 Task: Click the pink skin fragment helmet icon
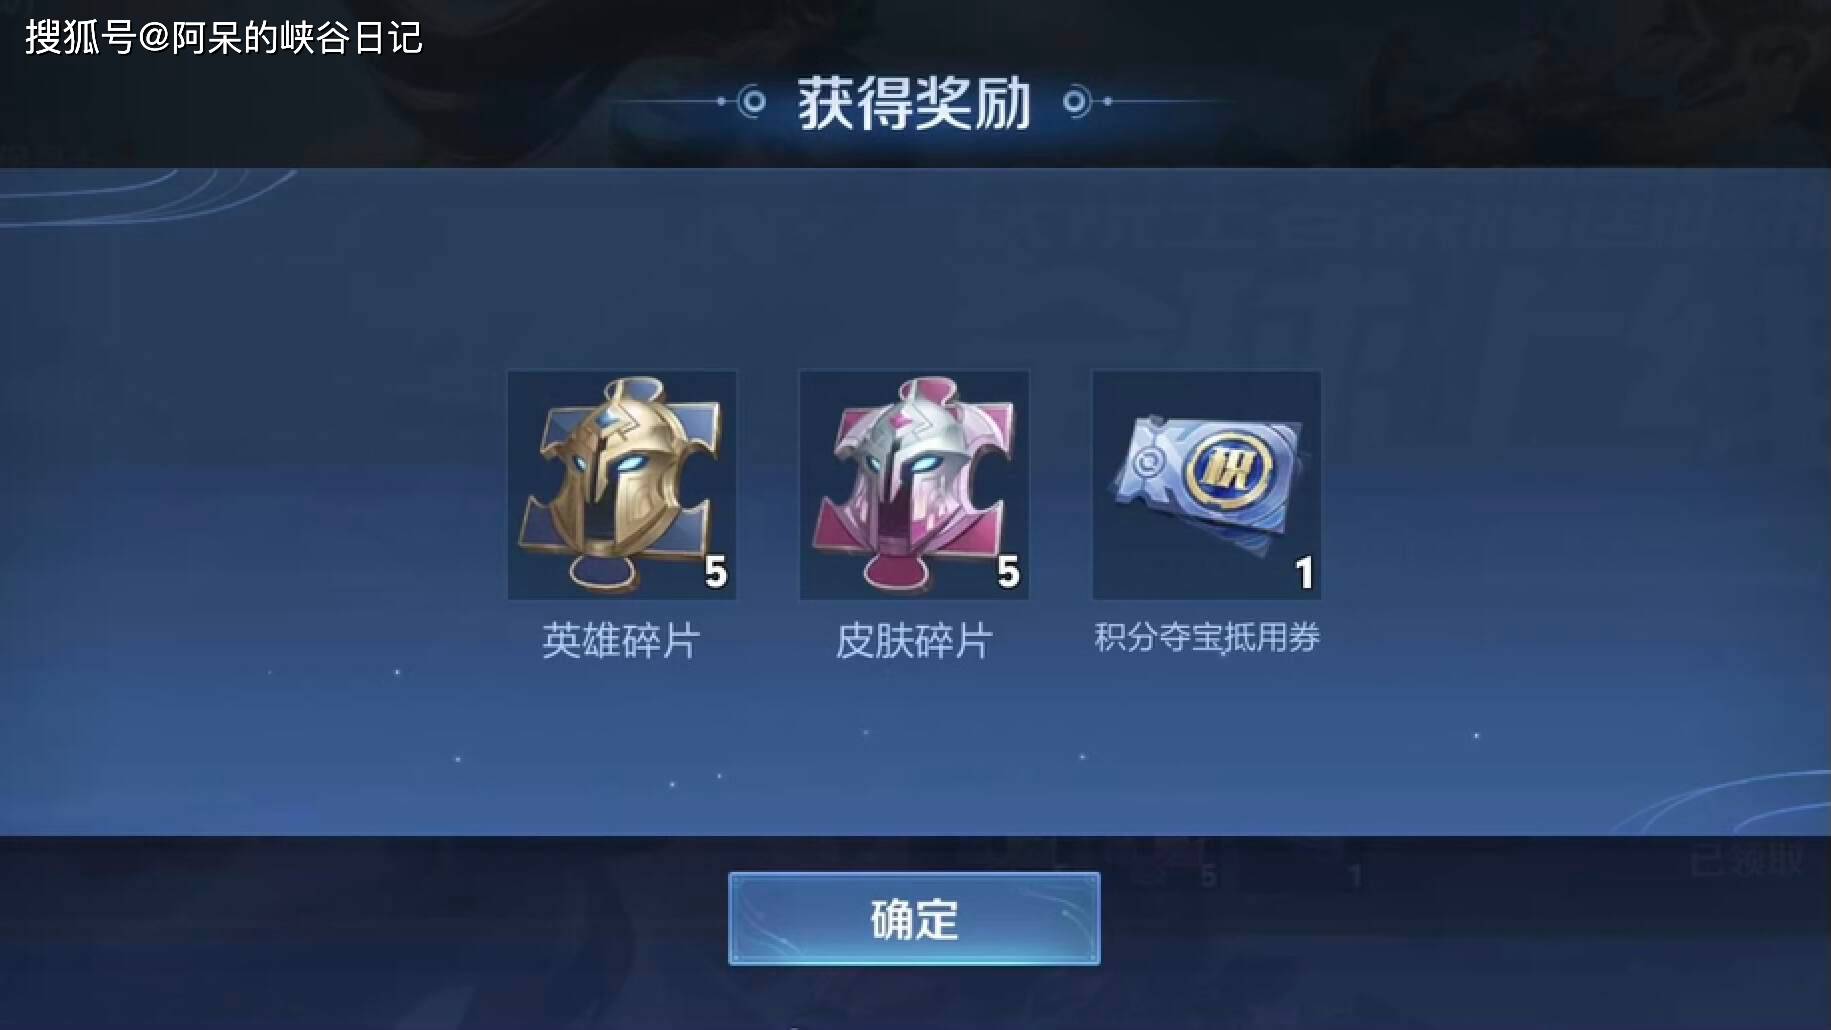[914, 485]
